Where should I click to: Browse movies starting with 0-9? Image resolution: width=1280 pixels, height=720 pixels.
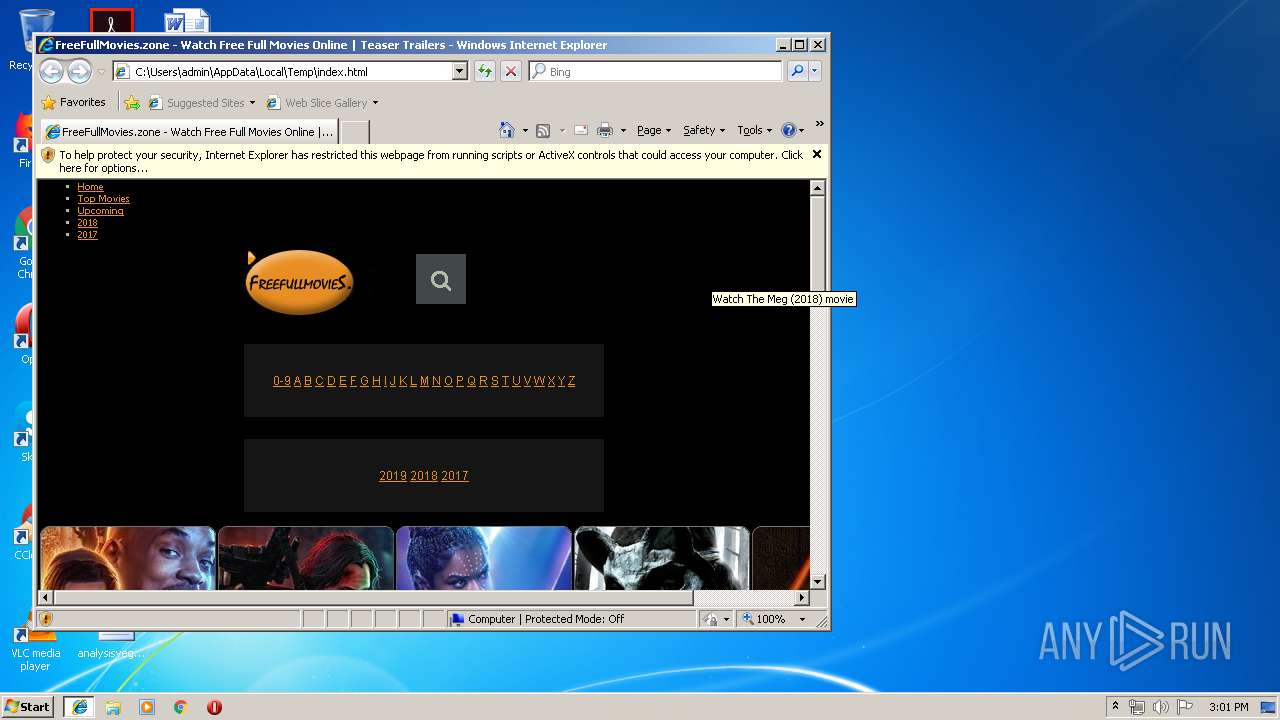click(x=282, y=381)
